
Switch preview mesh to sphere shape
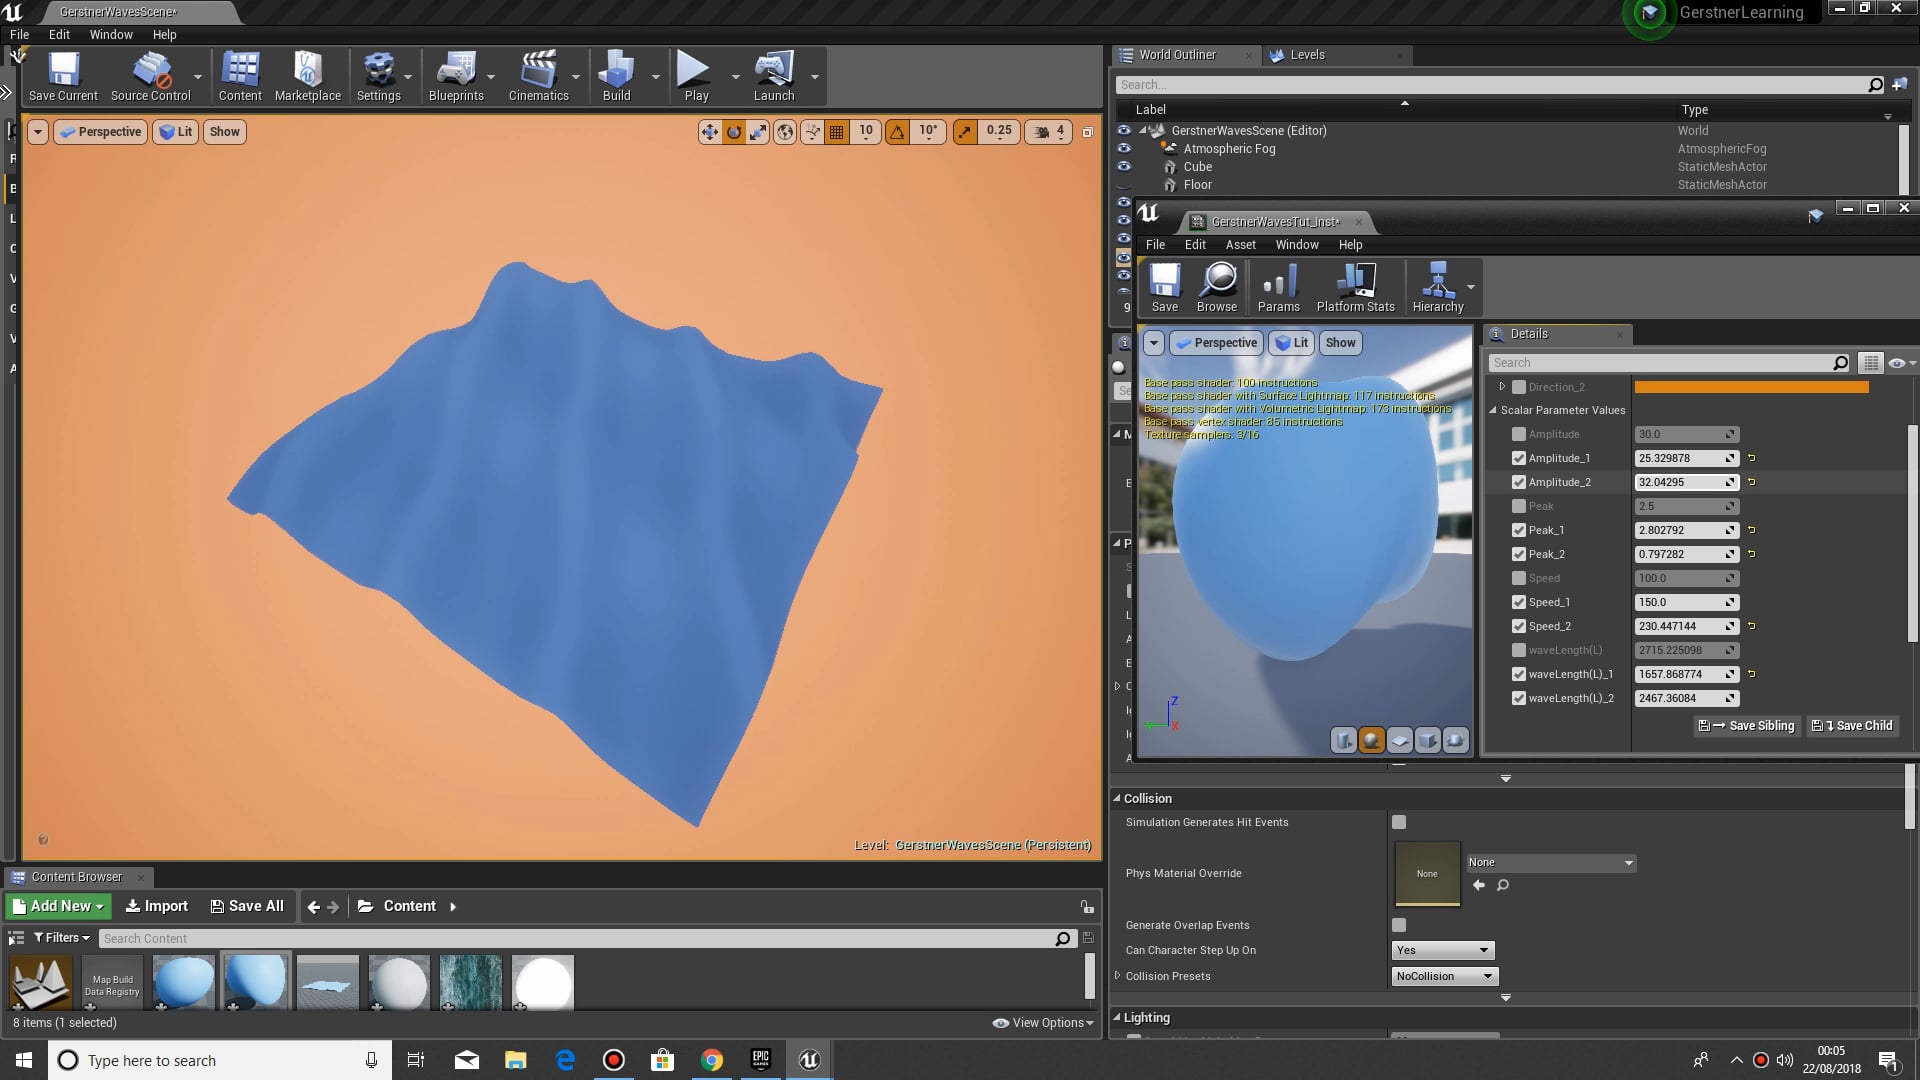(x=1371, y=740)
